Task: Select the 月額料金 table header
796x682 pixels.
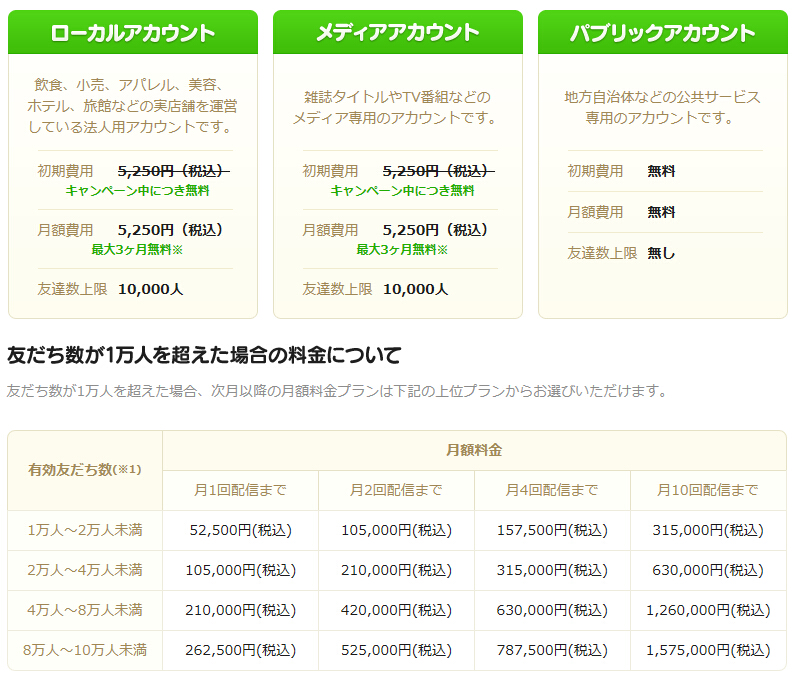Action: point(474,450)
